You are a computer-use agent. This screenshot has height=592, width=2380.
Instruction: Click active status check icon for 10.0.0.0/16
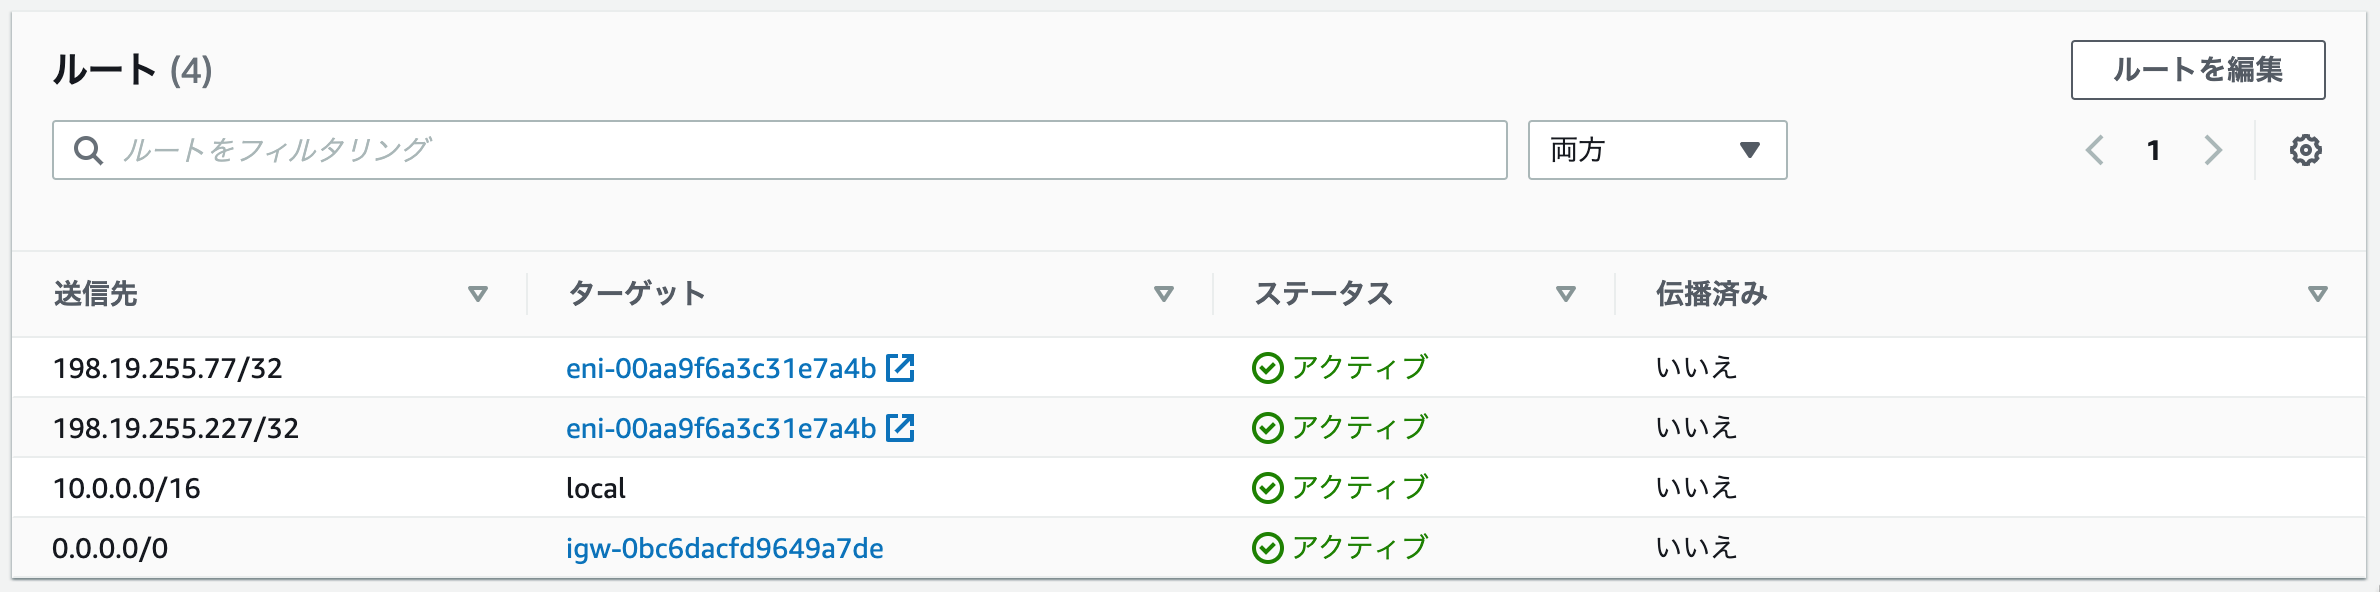[x=1267, y=488]
